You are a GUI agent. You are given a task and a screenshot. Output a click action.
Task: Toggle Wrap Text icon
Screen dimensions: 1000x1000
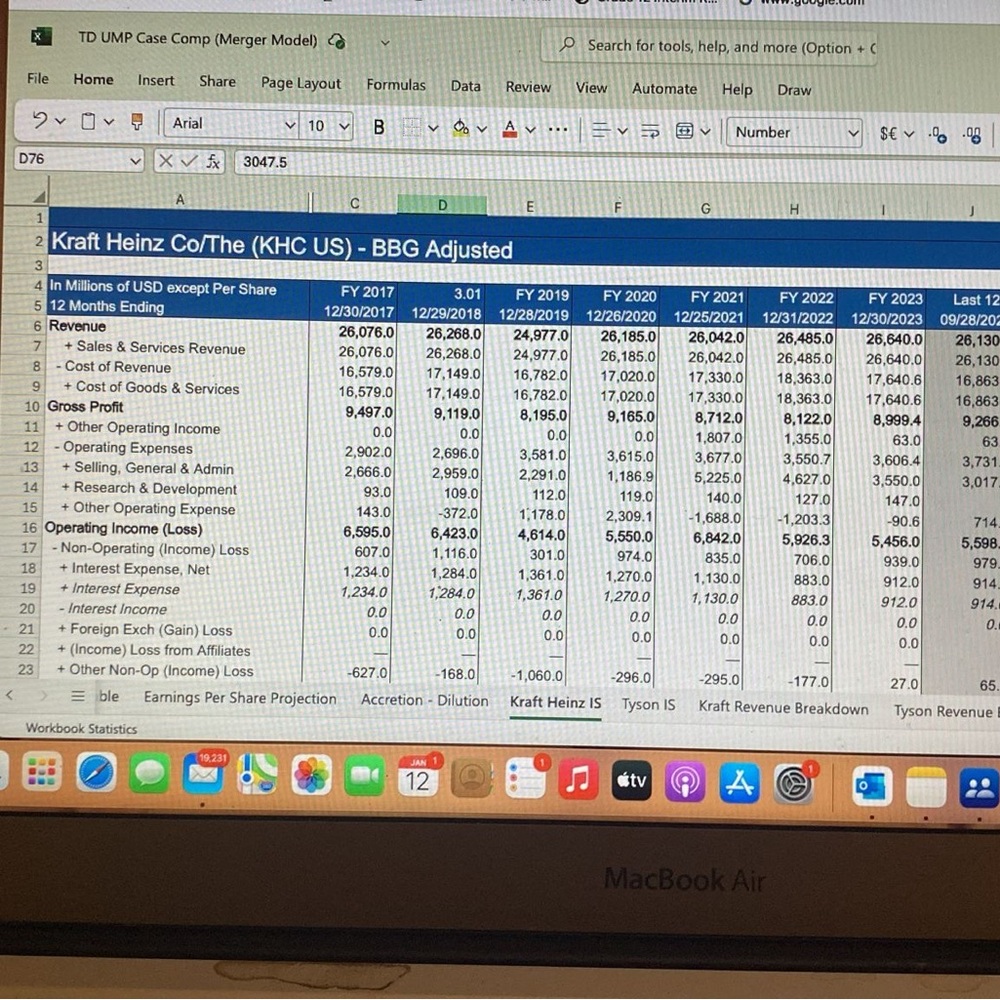[650, 131]
